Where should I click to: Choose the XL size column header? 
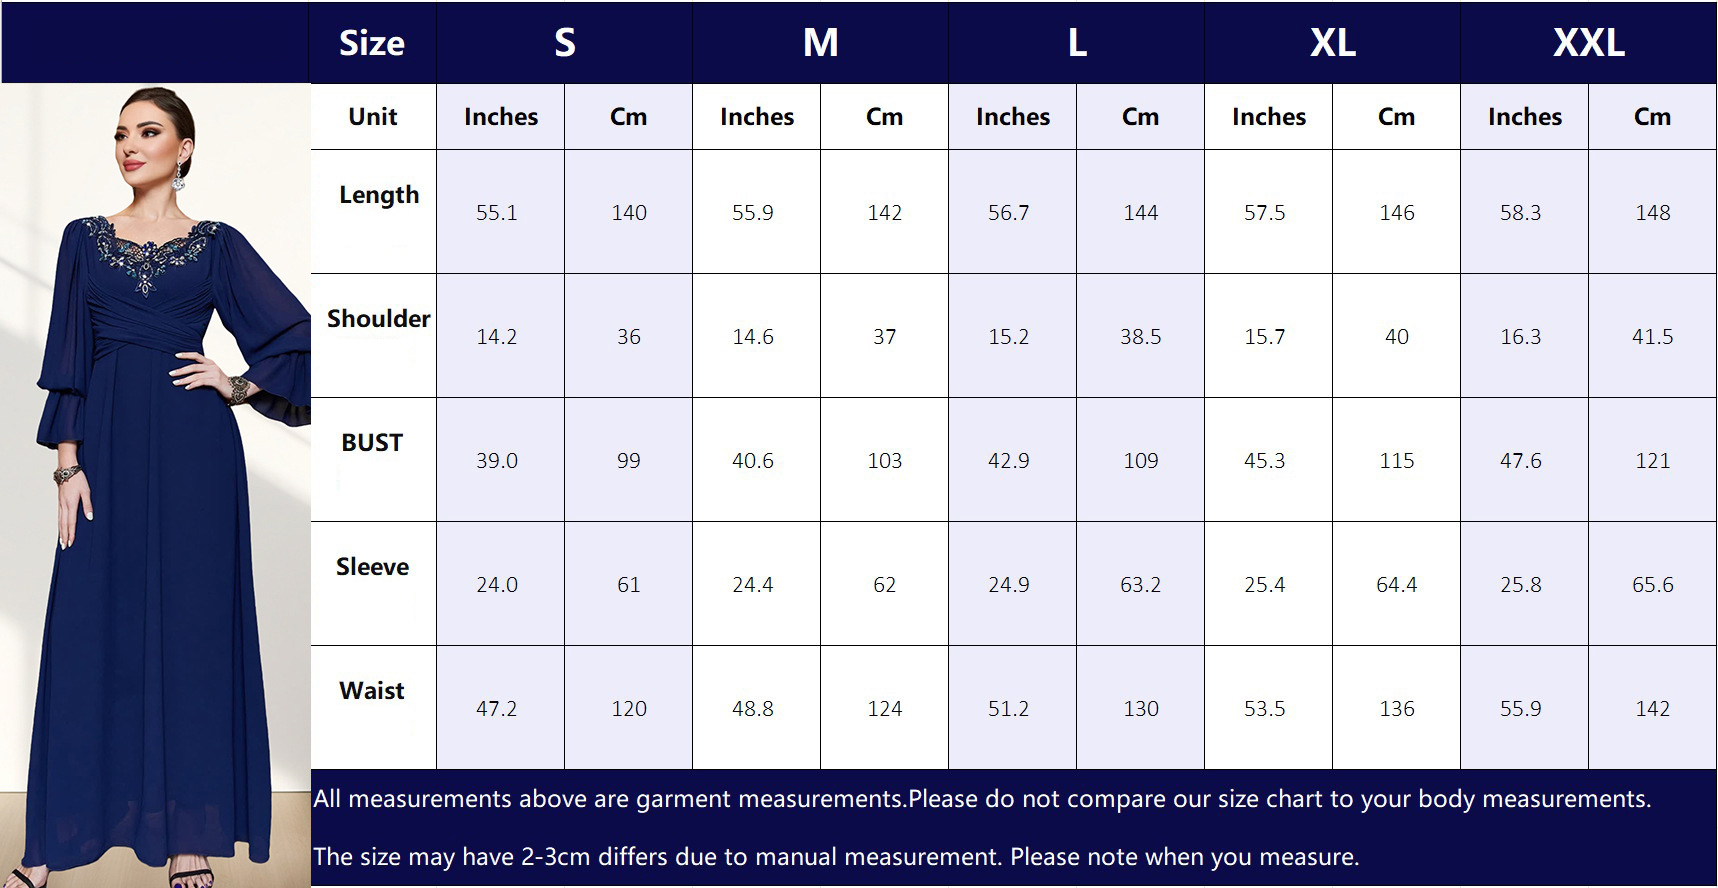coord(1333,43)
